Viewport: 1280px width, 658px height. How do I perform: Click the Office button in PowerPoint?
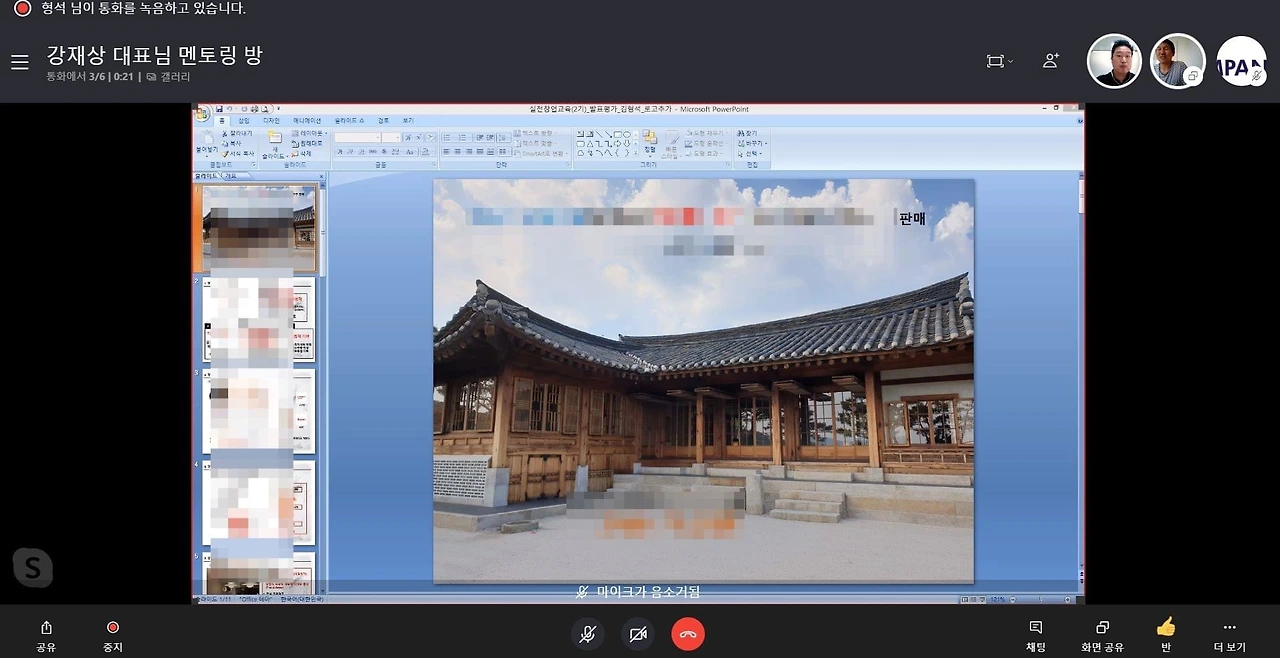[201, 113]
